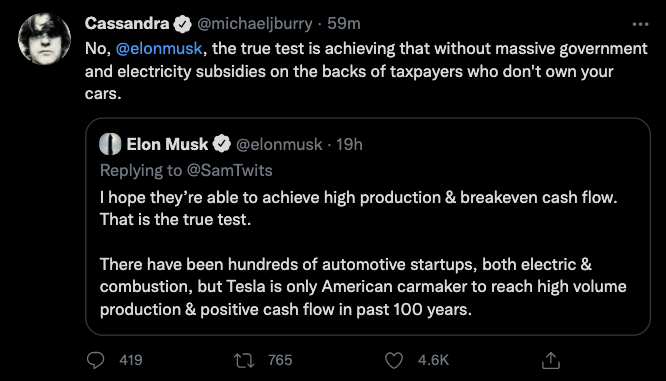Open the Cassandra display name
Image resolution: width=666 pixels, height=381 pixels.
coord(127,23)
